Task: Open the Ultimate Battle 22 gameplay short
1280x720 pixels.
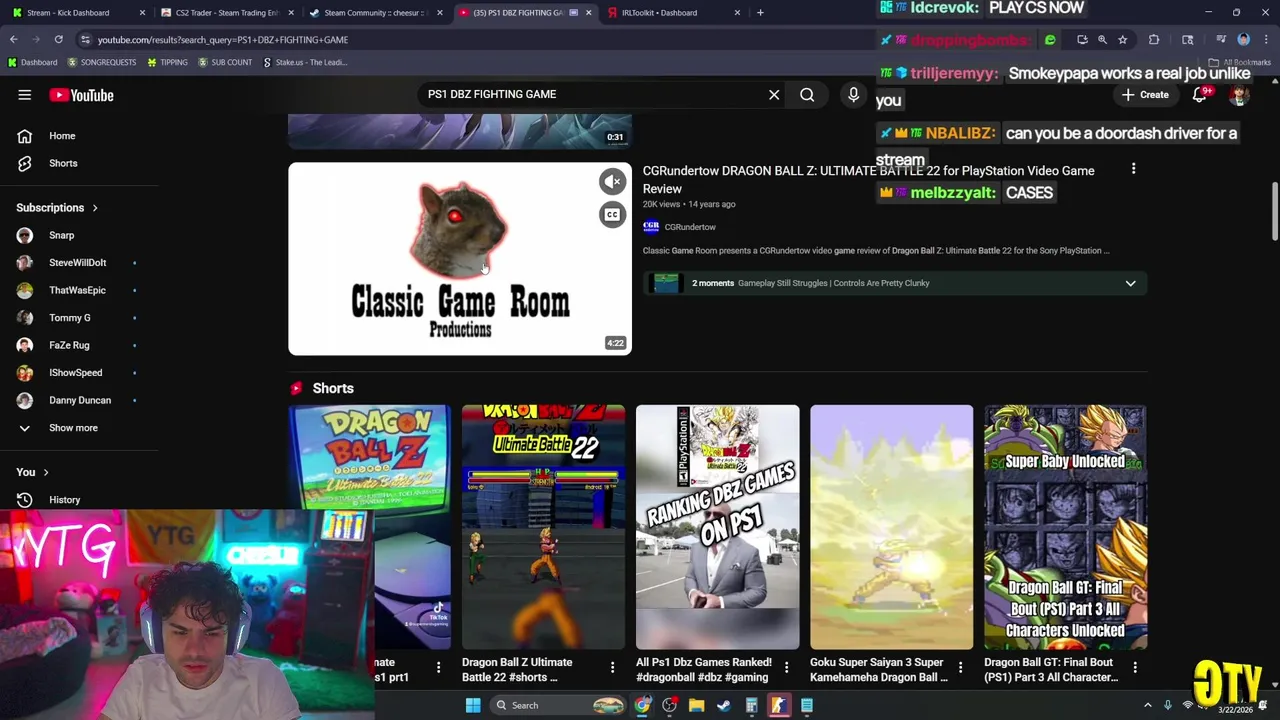Action: pyautogui.click(x=543, y=527)
